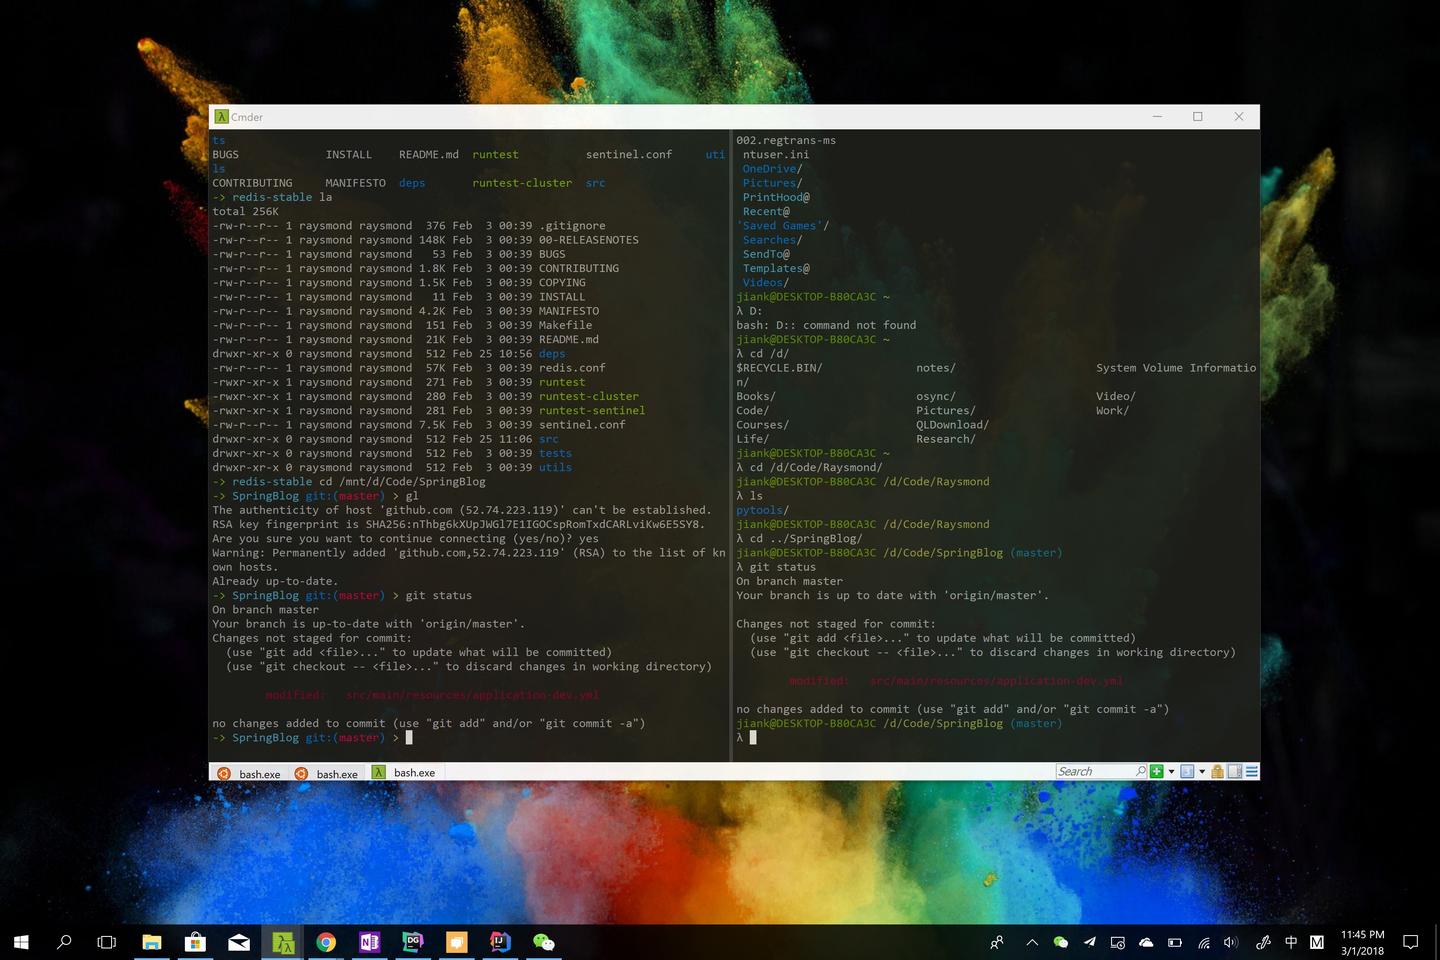1440x960 pixels.
Task: Click the 'Searches/' entry in the right pane
Action: pos(772,240)
